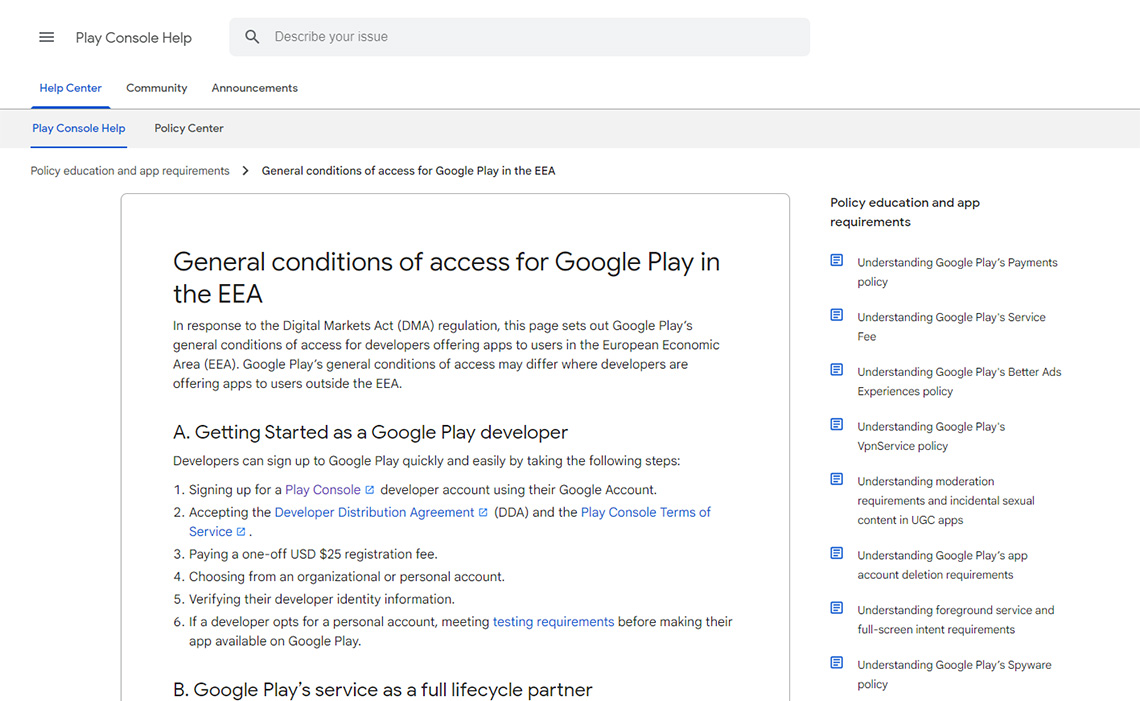Viewport: 1140px width, 701px height.
Task: Click the article icon beside app account deletion
Action: click(837, 553)
